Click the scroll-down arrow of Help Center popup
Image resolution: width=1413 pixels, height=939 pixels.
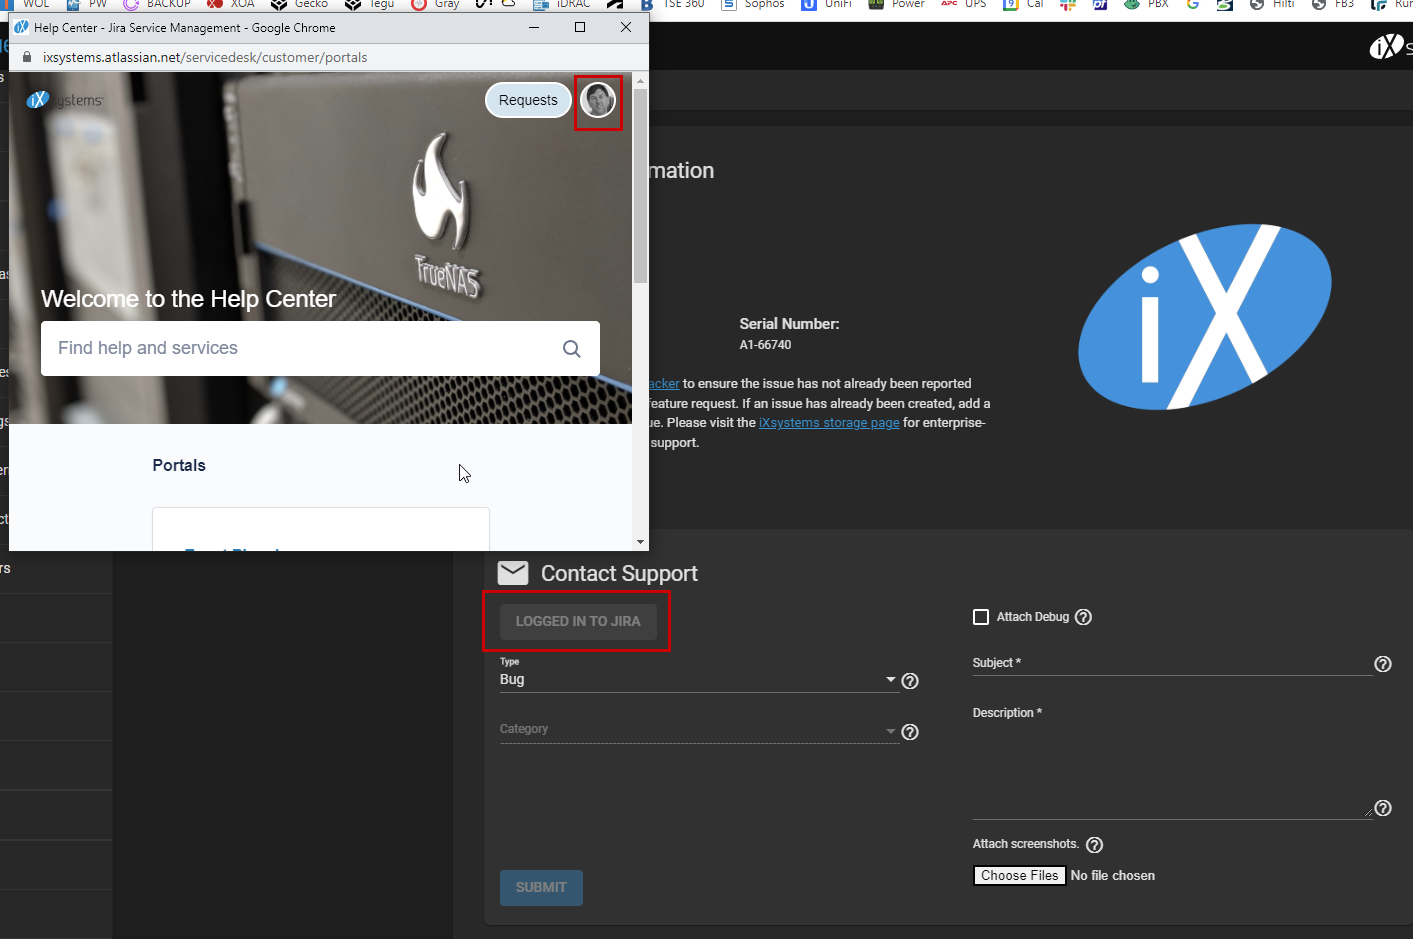click(640, 542)
